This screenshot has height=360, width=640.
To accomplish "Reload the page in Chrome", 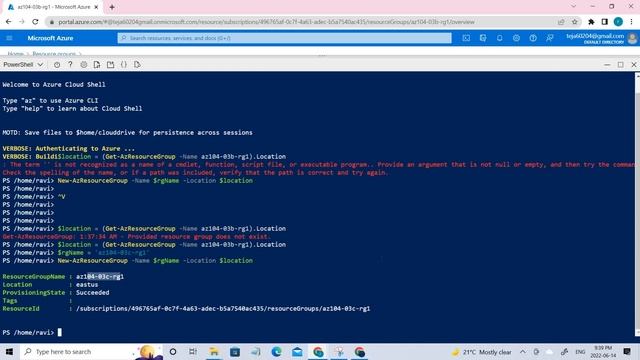I will [36, 22].
